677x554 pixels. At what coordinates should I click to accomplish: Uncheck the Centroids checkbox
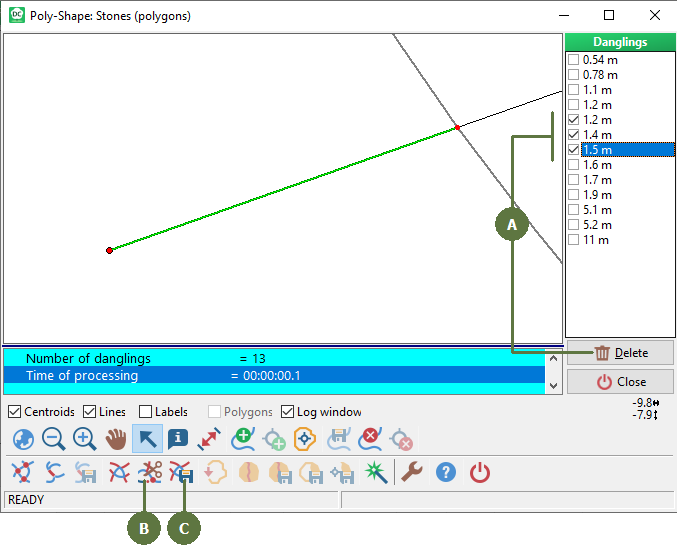click(15, 412)
